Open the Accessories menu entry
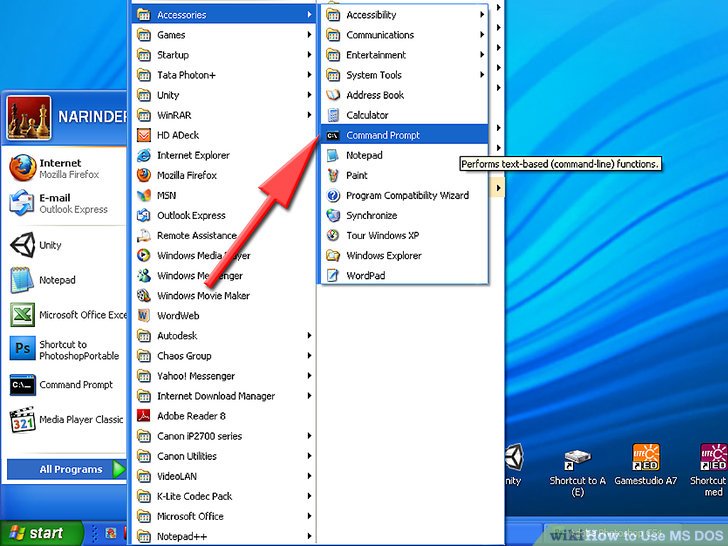The height and width of the screenshot is (546, 728). (x=224, y=15)
